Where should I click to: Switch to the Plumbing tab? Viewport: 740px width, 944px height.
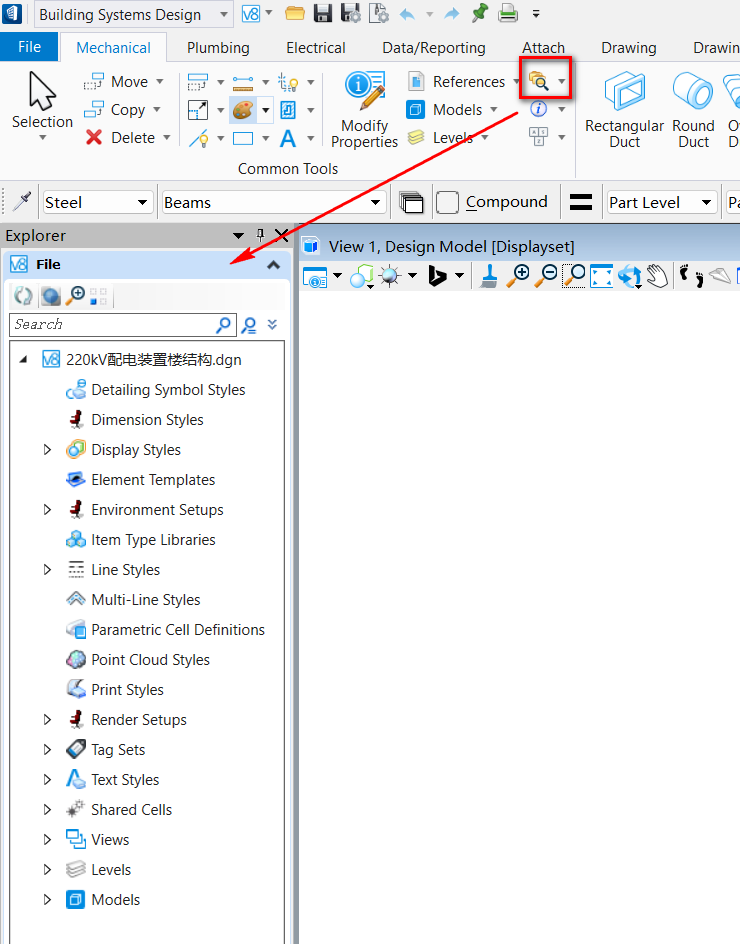[218, 48]
